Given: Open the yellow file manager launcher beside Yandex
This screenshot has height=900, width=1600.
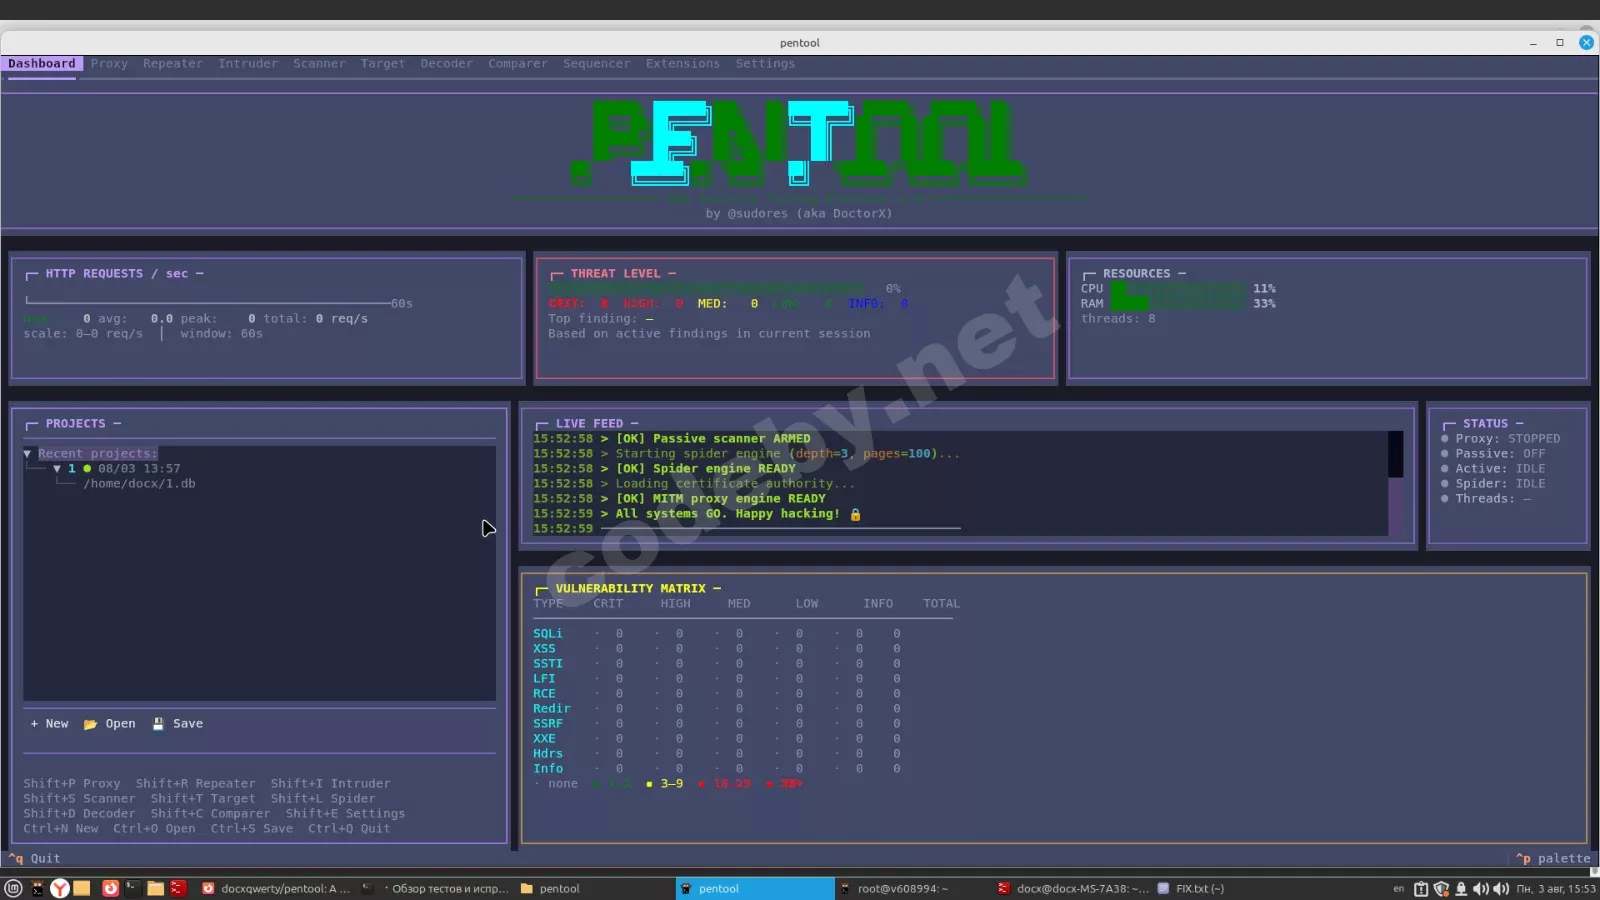Looking at the screenshot, I should (x=82, y=888).
